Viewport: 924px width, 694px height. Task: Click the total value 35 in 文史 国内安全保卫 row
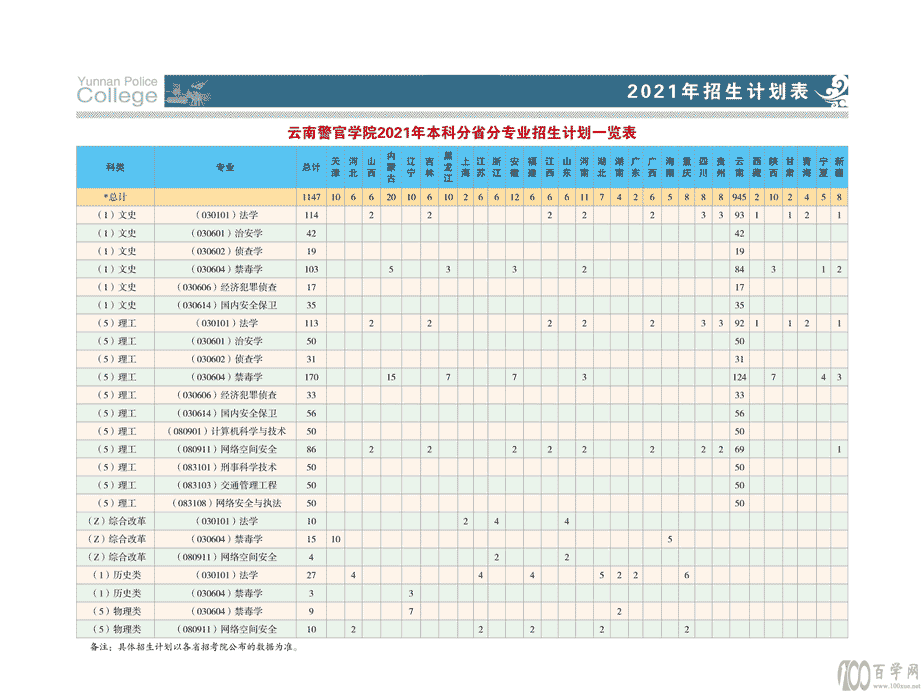point(311,305)
